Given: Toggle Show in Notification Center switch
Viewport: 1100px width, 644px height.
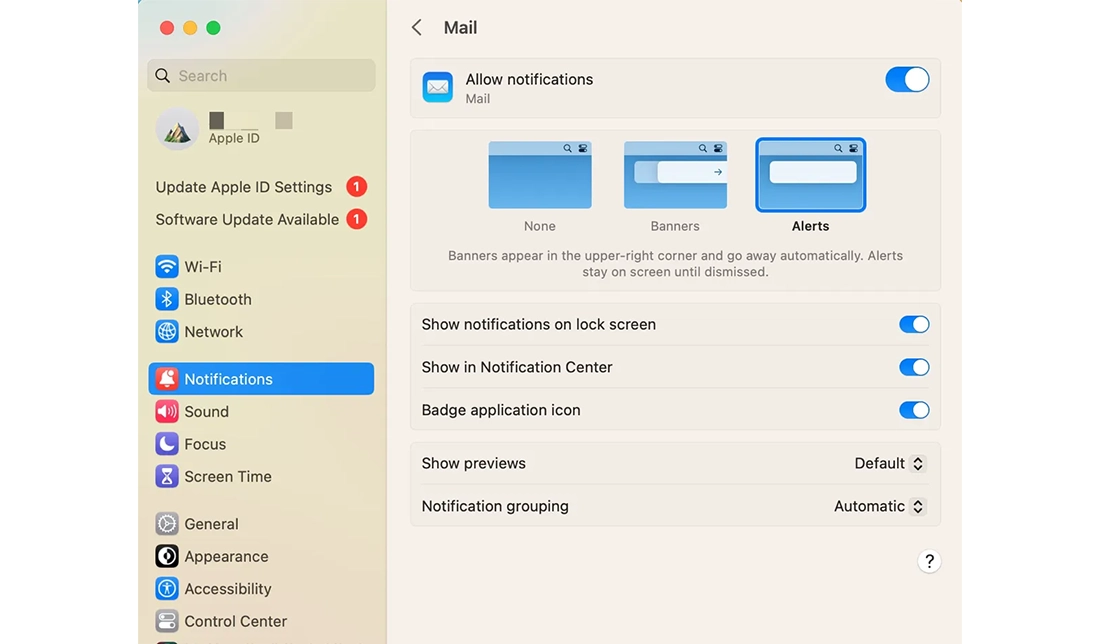Looking at the screenshot, I should [914, 367].
